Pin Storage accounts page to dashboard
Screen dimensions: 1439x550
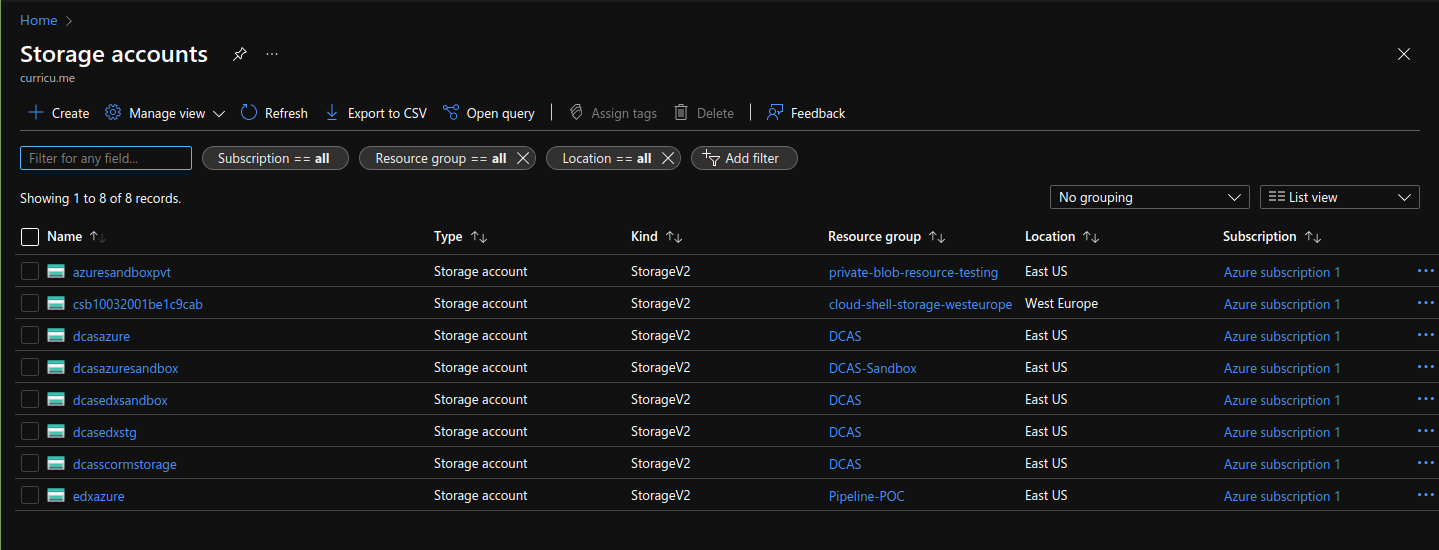pyautogui.click(x=239, y=55)
